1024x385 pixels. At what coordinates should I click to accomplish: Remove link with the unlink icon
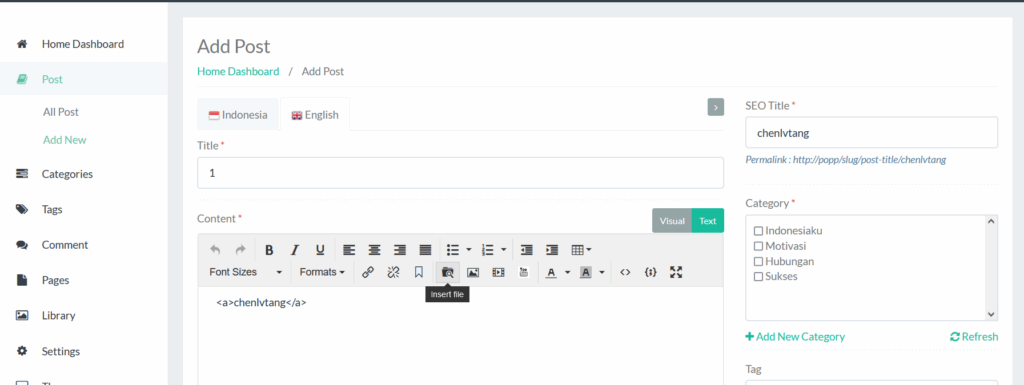tap(393, 272)
